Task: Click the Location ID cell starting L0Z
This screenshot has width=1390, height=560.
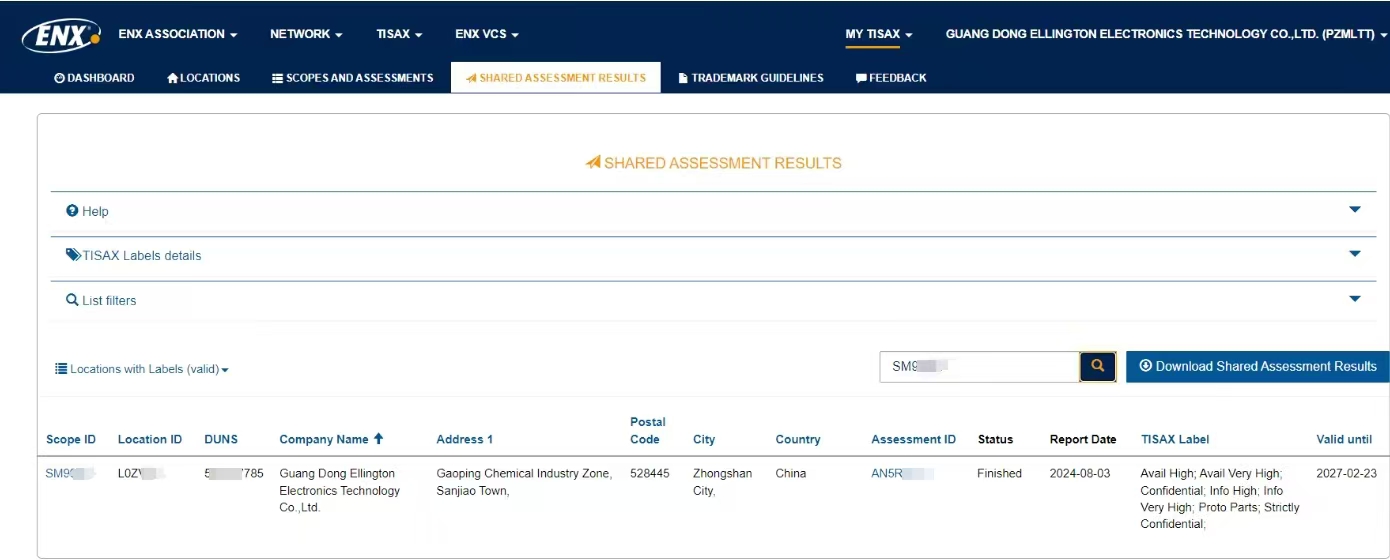Action: tap(142, 473)
